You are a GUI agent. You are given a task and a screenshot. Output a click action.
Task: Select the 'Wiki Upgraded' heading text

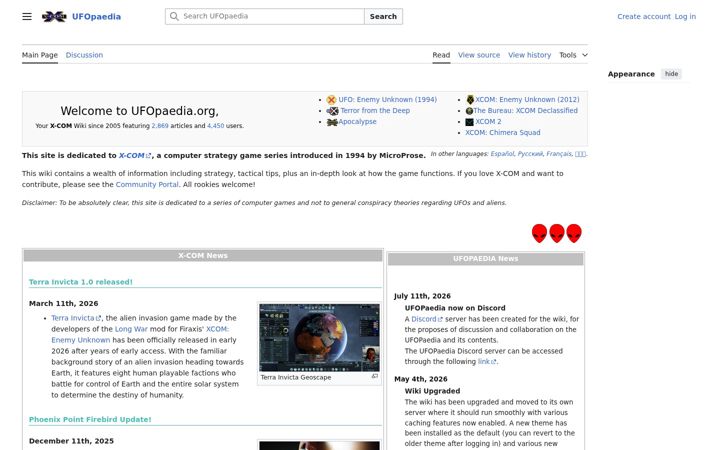pos(432,391)
